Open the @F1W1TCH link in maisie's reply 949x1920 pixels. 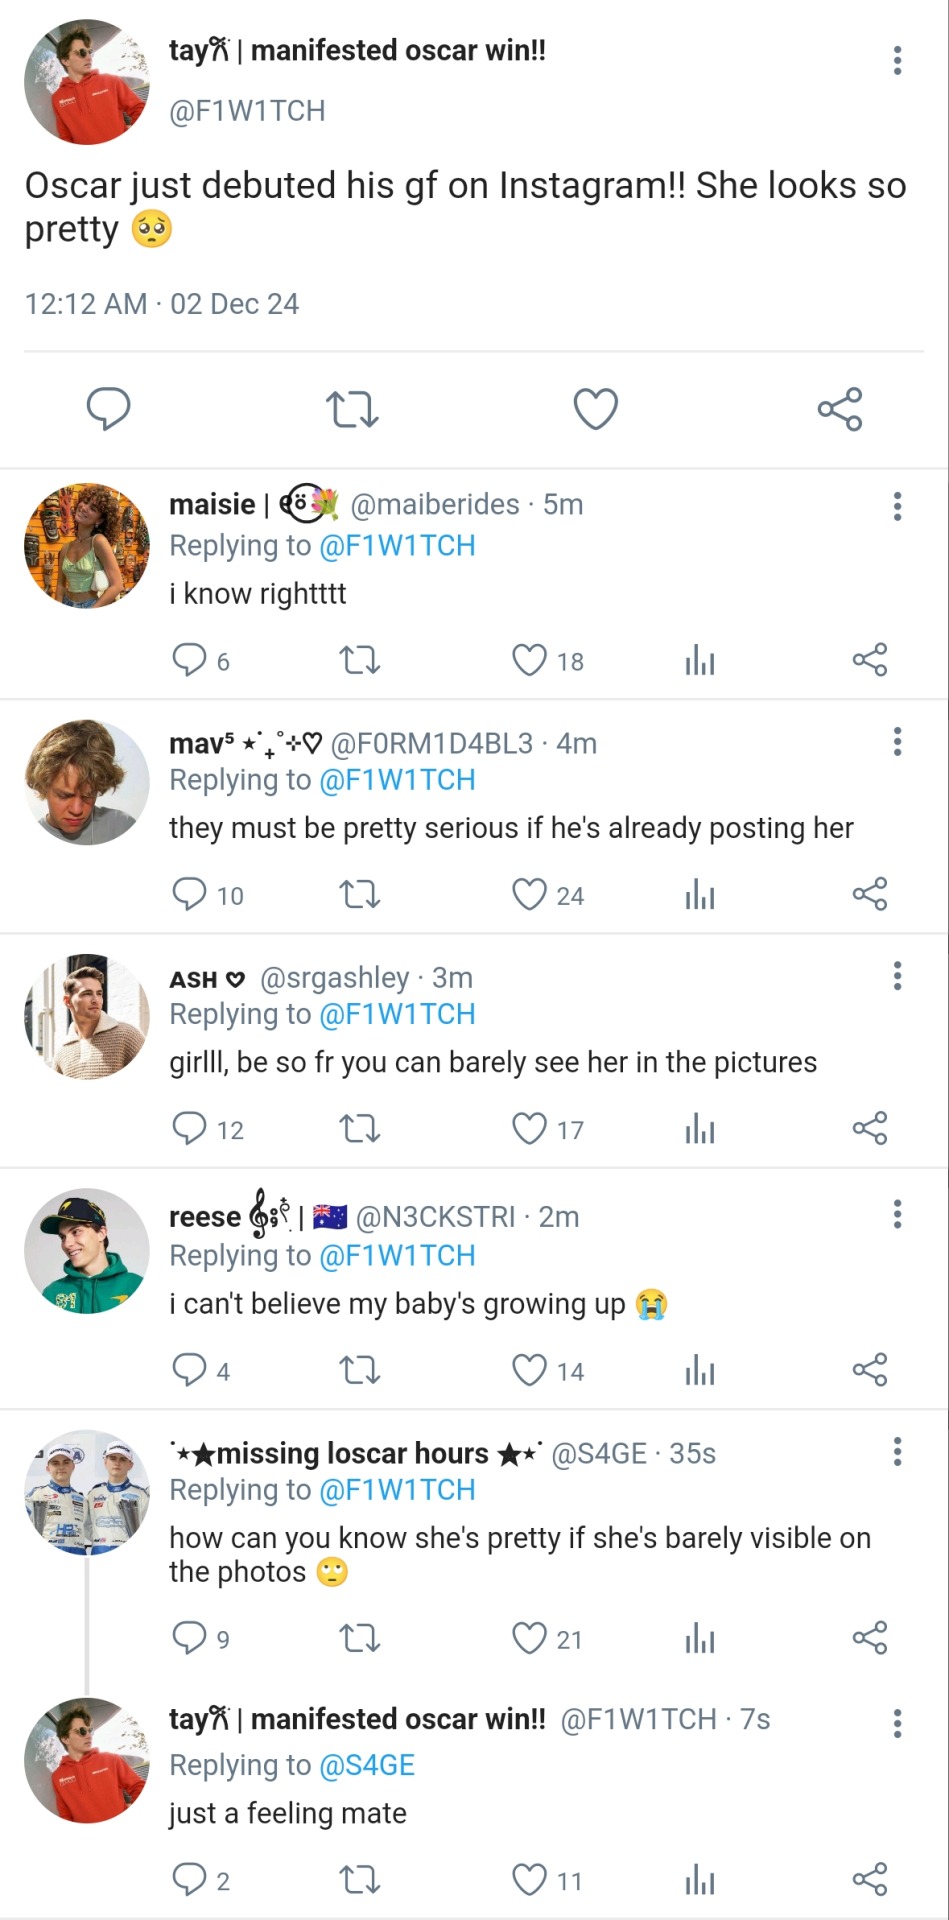pyautogui.click(x=397, y=546)
